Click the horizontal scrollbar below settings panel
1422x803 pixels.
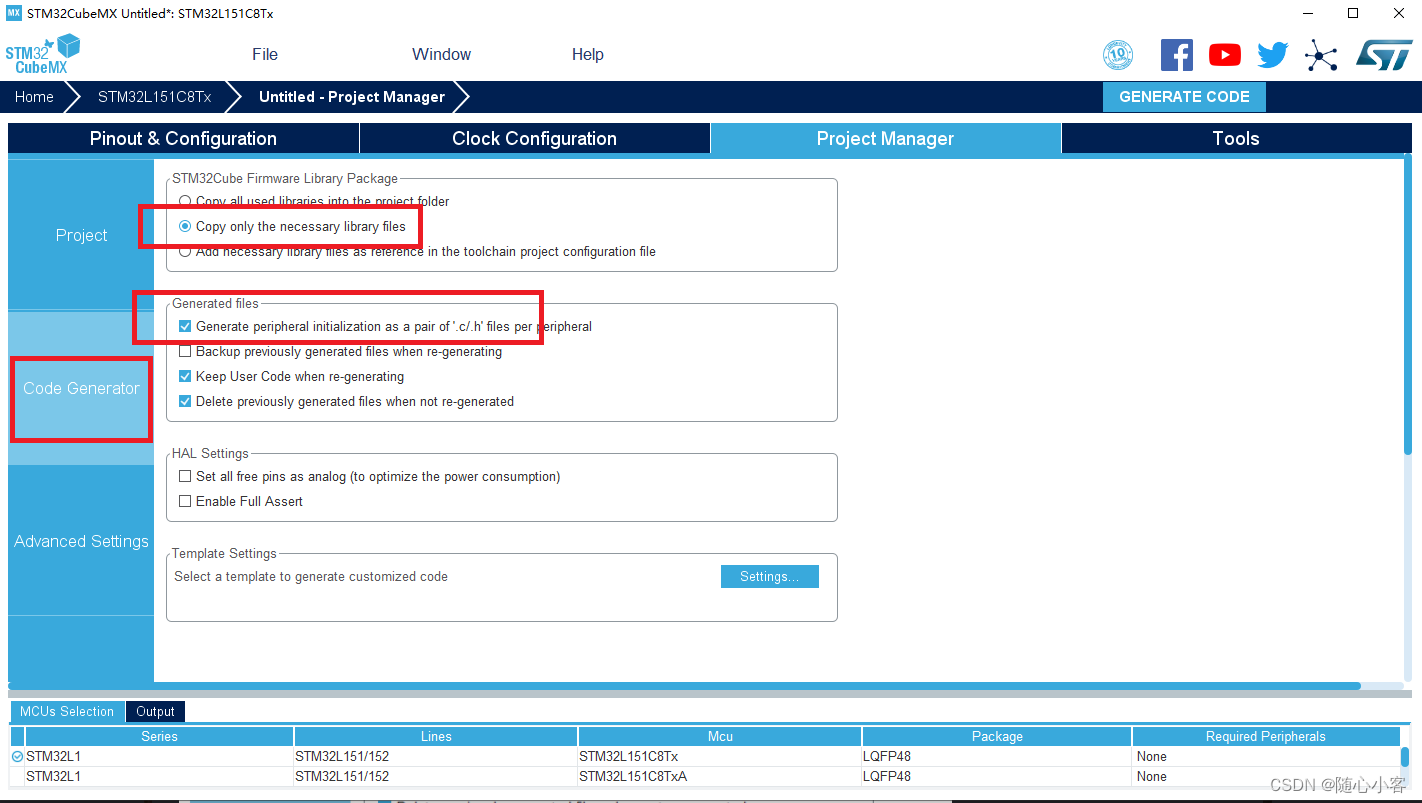(685, 686)
